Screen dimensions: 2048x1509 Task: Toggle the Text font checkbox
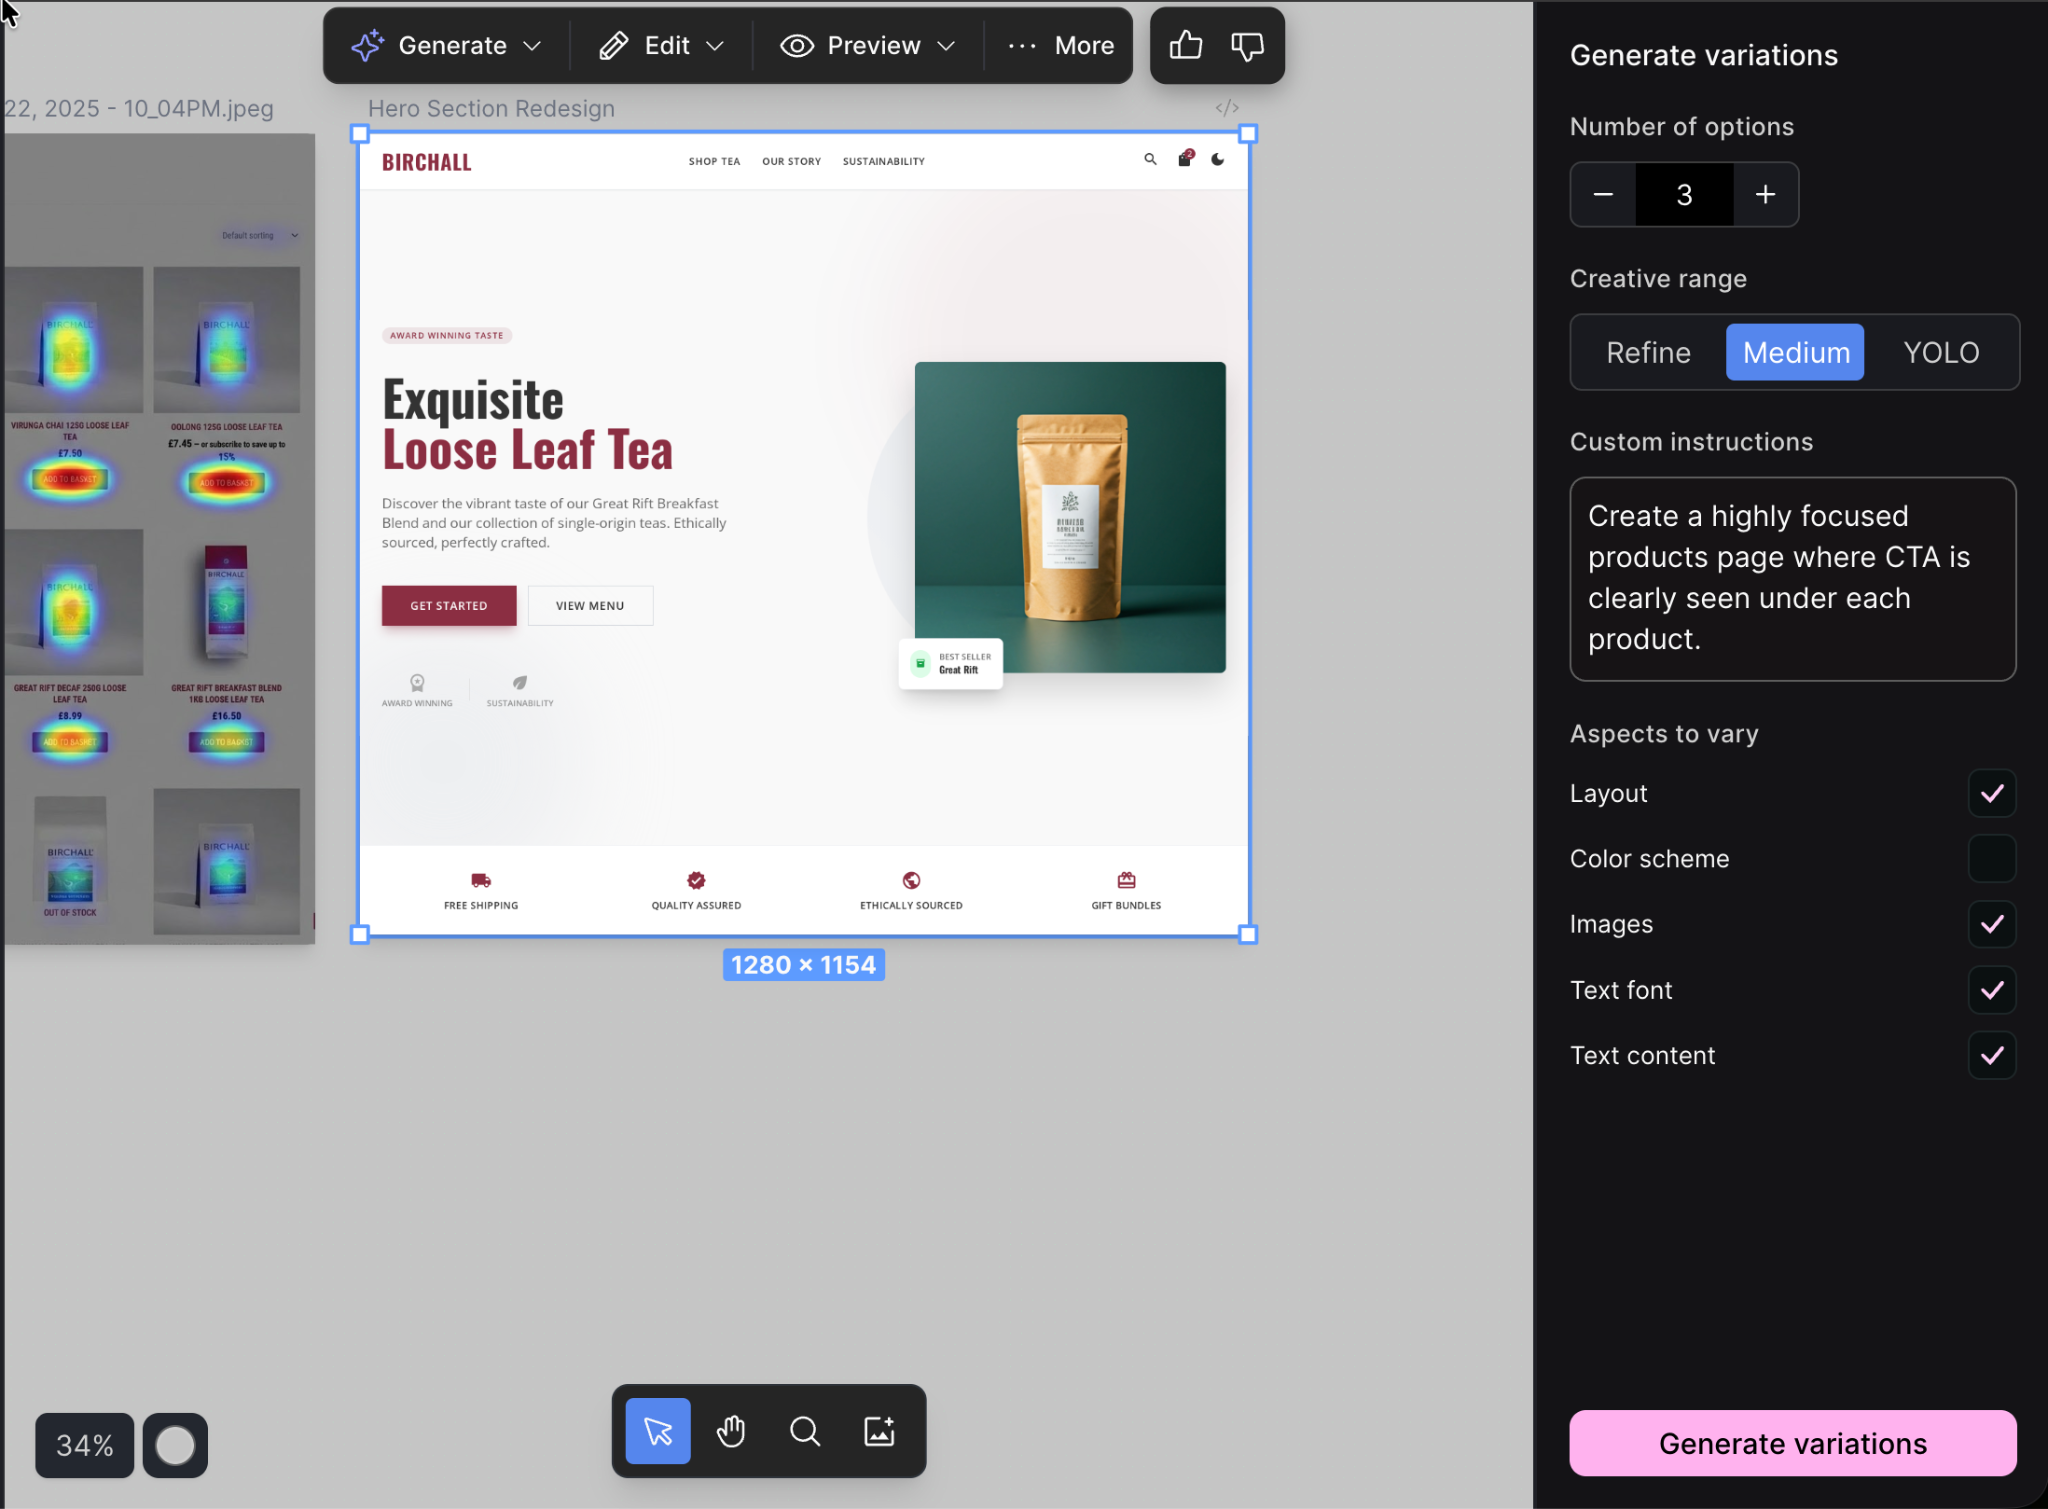coord(1991,990)
